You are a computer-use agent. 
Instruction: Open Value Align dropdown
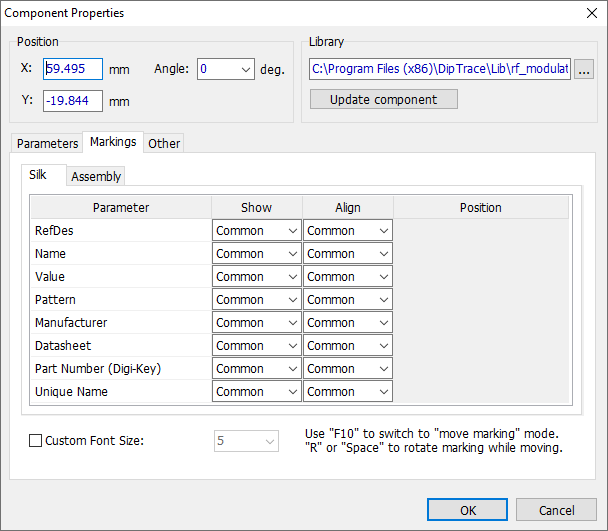pos(348,277)
